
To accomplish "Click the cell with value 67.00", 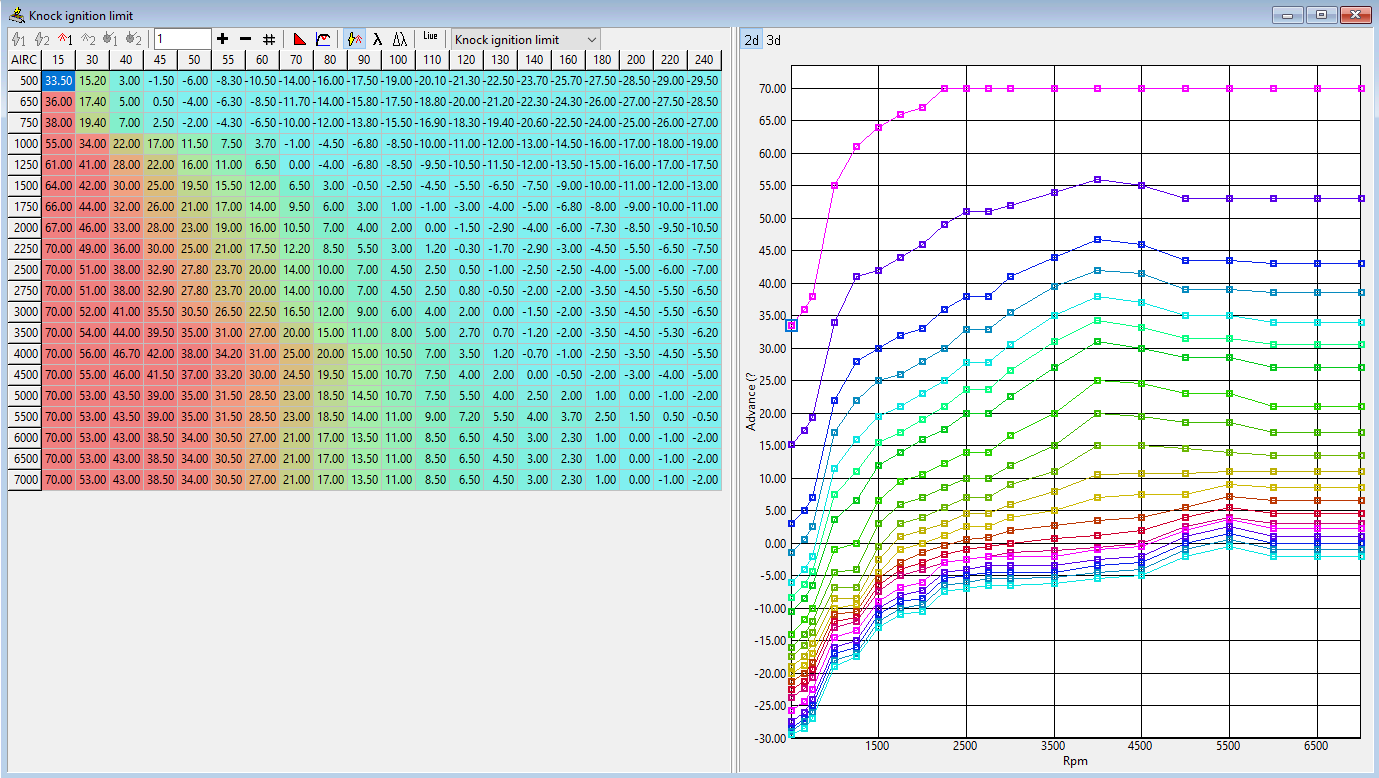I will coord(58,227).
